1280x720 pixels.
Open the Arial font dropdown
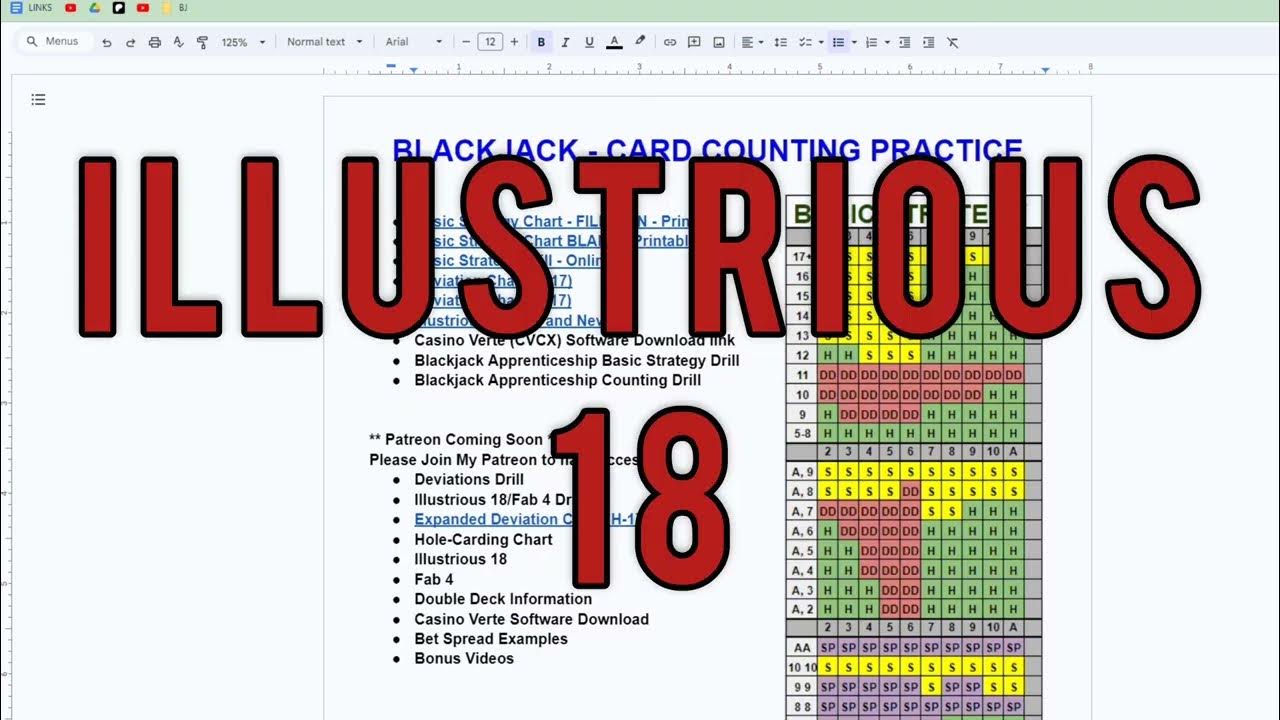click(x=414, y=42)
